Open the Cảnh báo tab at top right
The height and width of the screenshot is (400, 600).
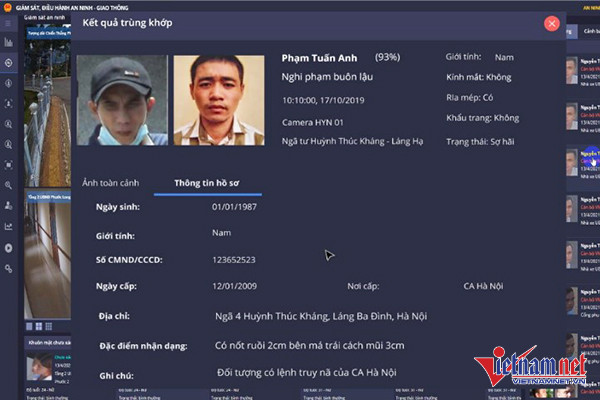click(591, 31)
